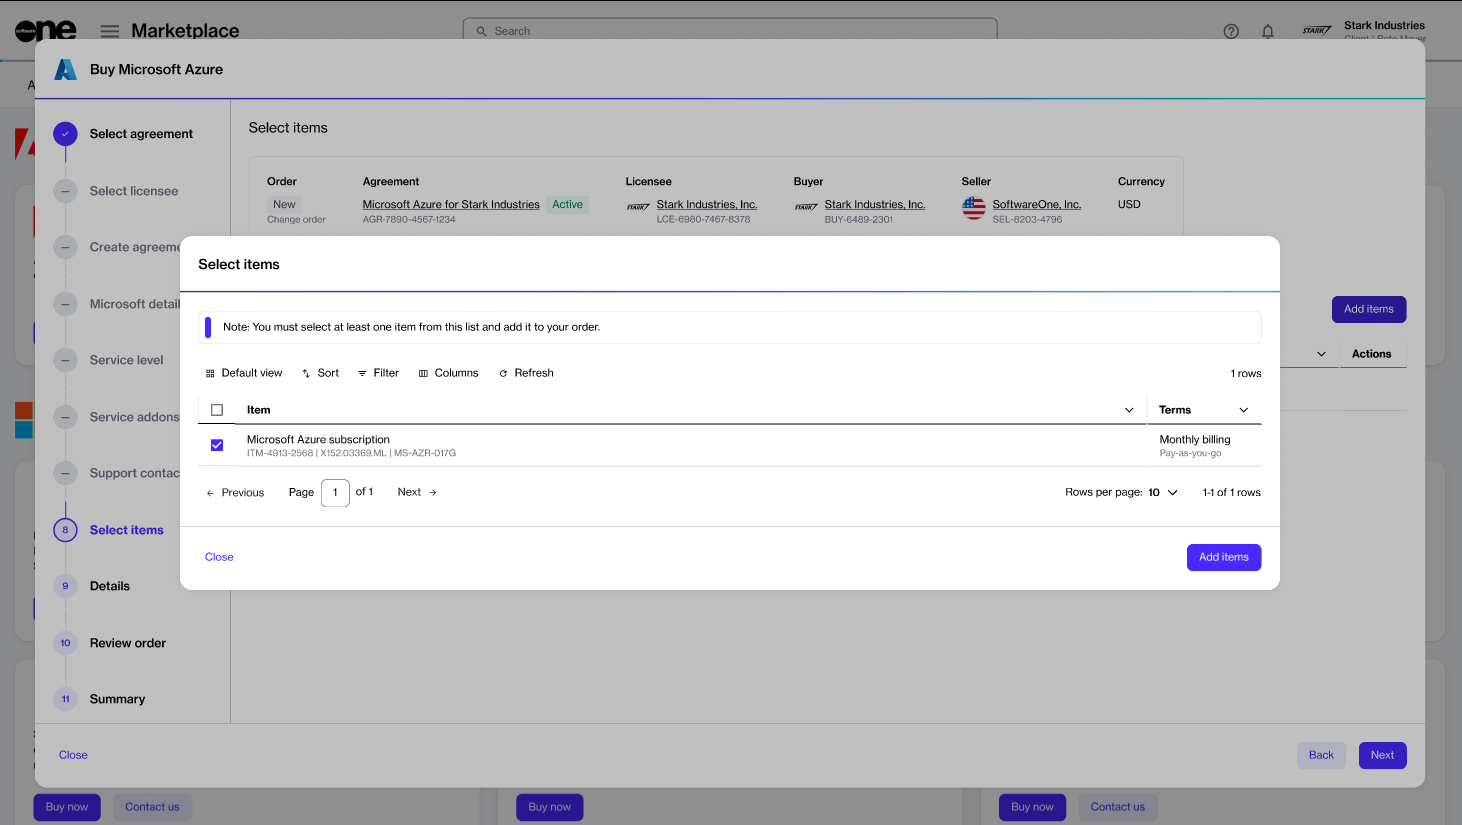Click the Select agreement completed step circle
This screenshot has height=825, width=1462.
click(x=65, y=134)
